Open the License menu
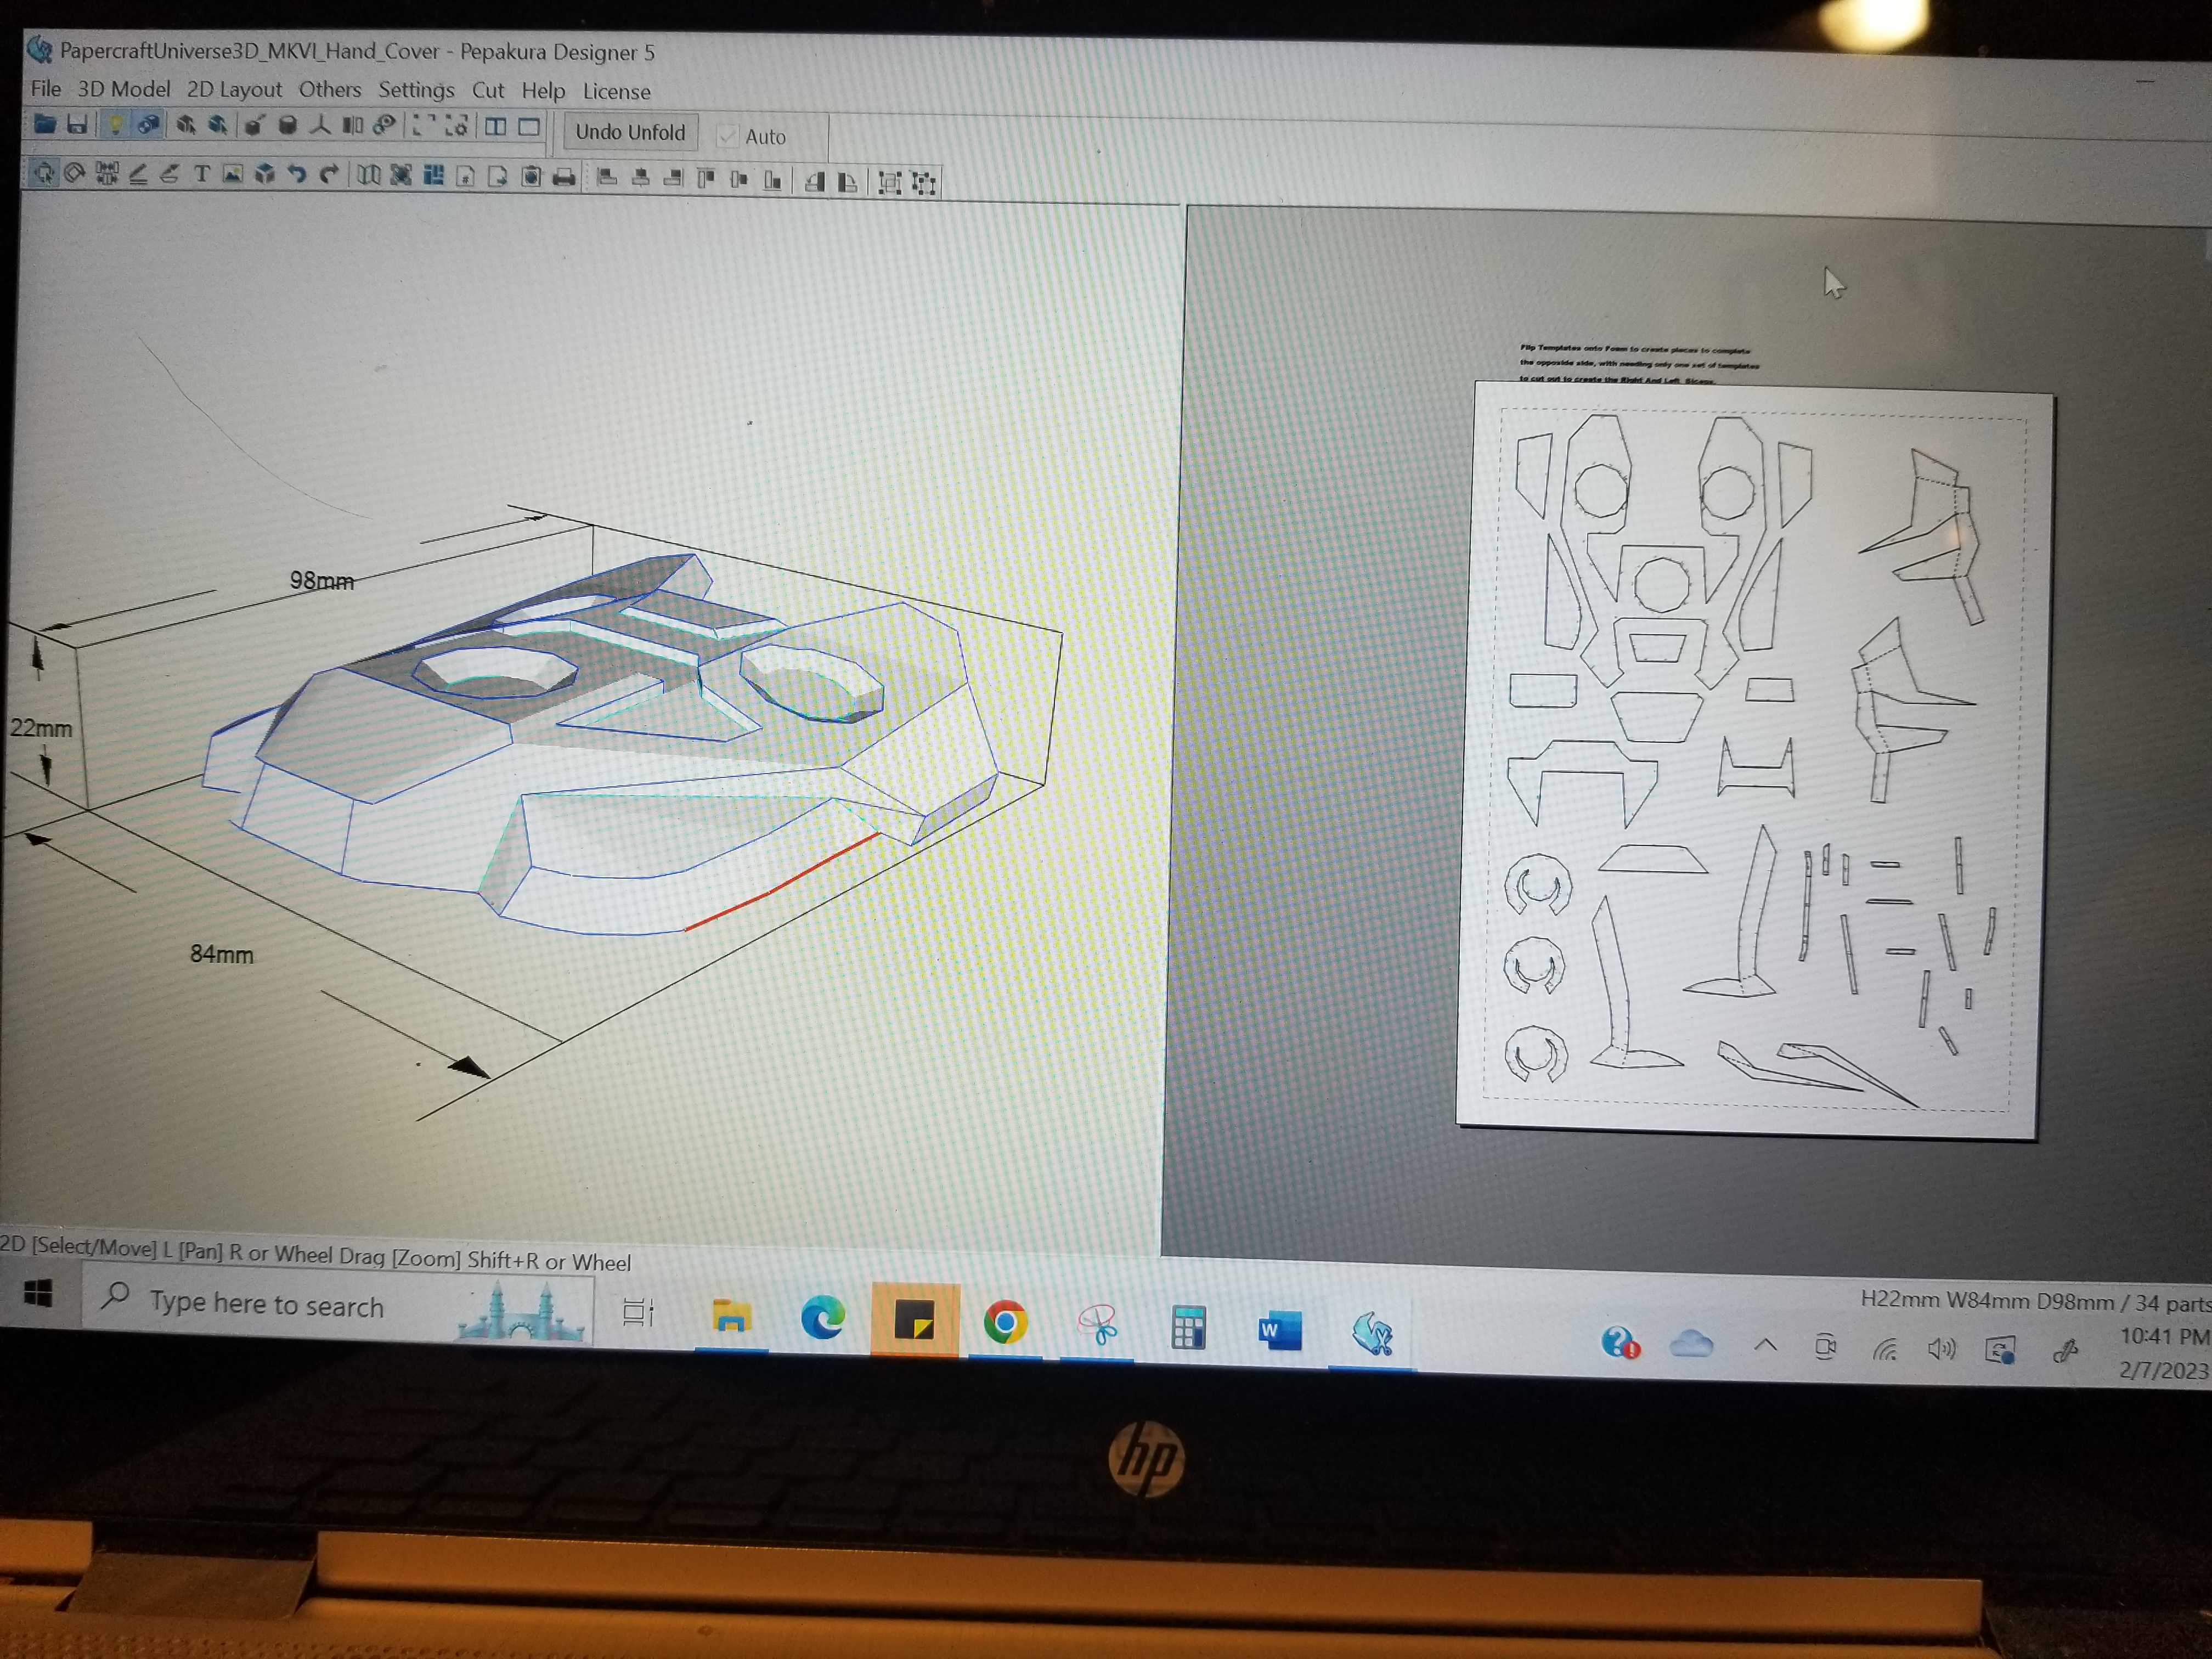Screen dimensions: 2212x1659 (616, 92)
